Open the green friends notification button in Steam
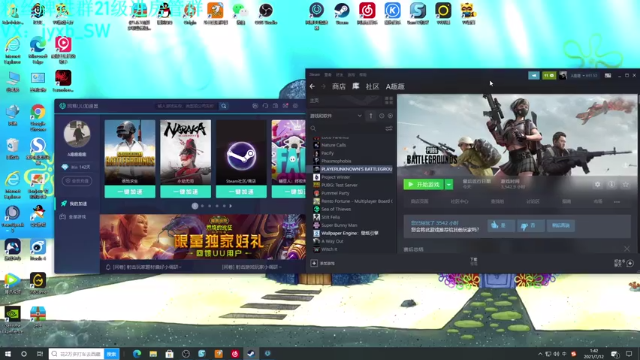Viewport: 640px width, 360px height. (549, 76)
